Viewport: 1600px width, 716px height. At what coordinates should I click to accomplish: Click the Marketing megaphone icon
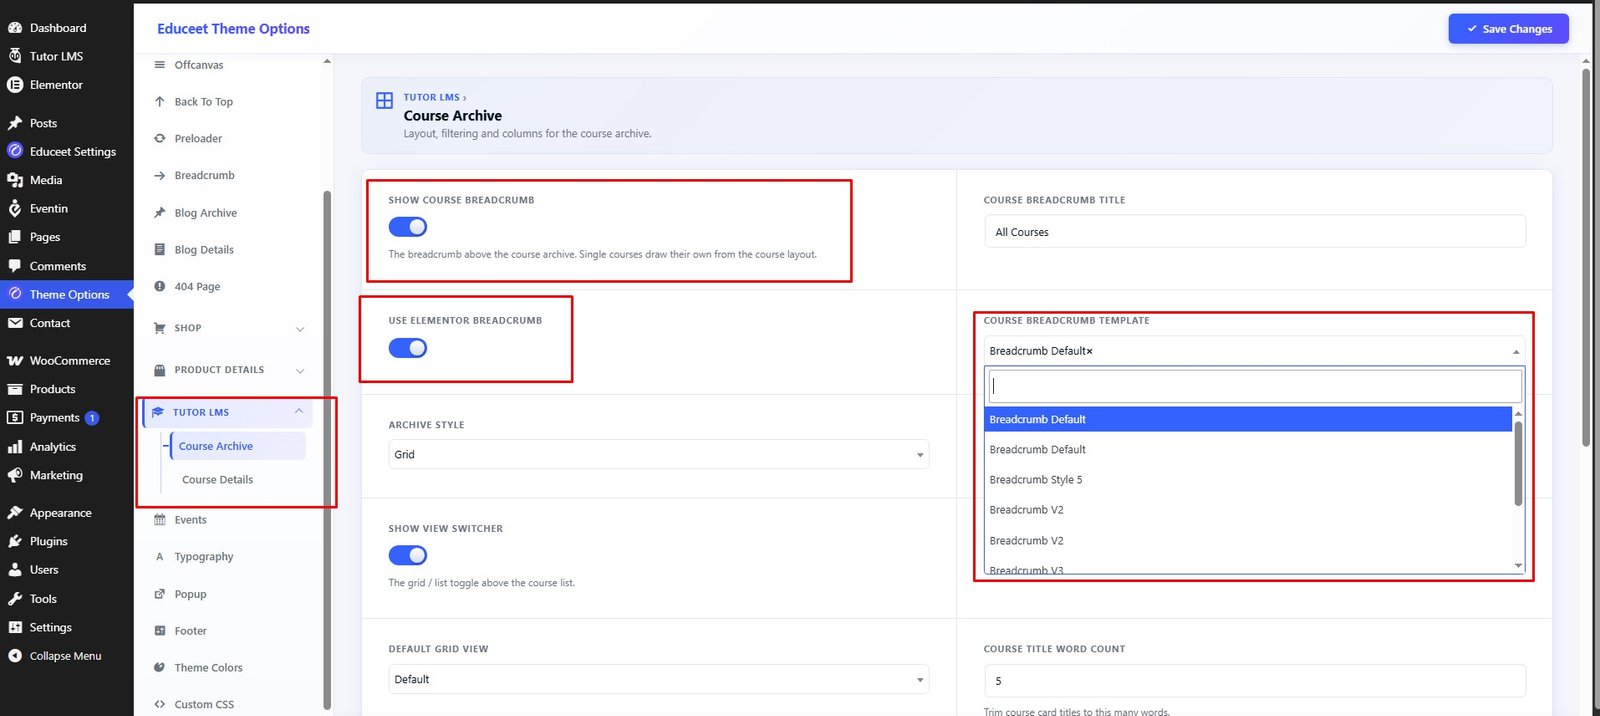click(15, 475)
